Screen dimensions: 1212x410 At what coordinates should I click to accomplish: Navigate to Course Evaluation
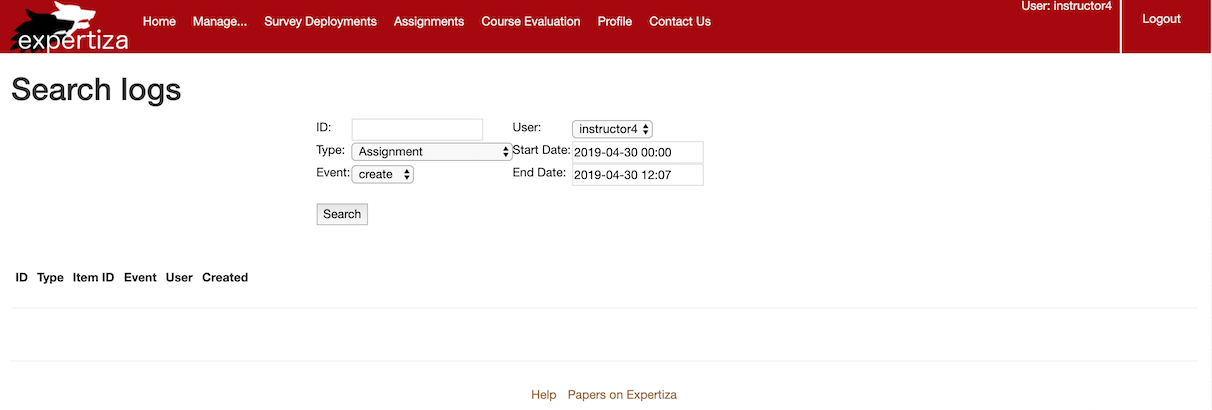click(x=530, y=21)
